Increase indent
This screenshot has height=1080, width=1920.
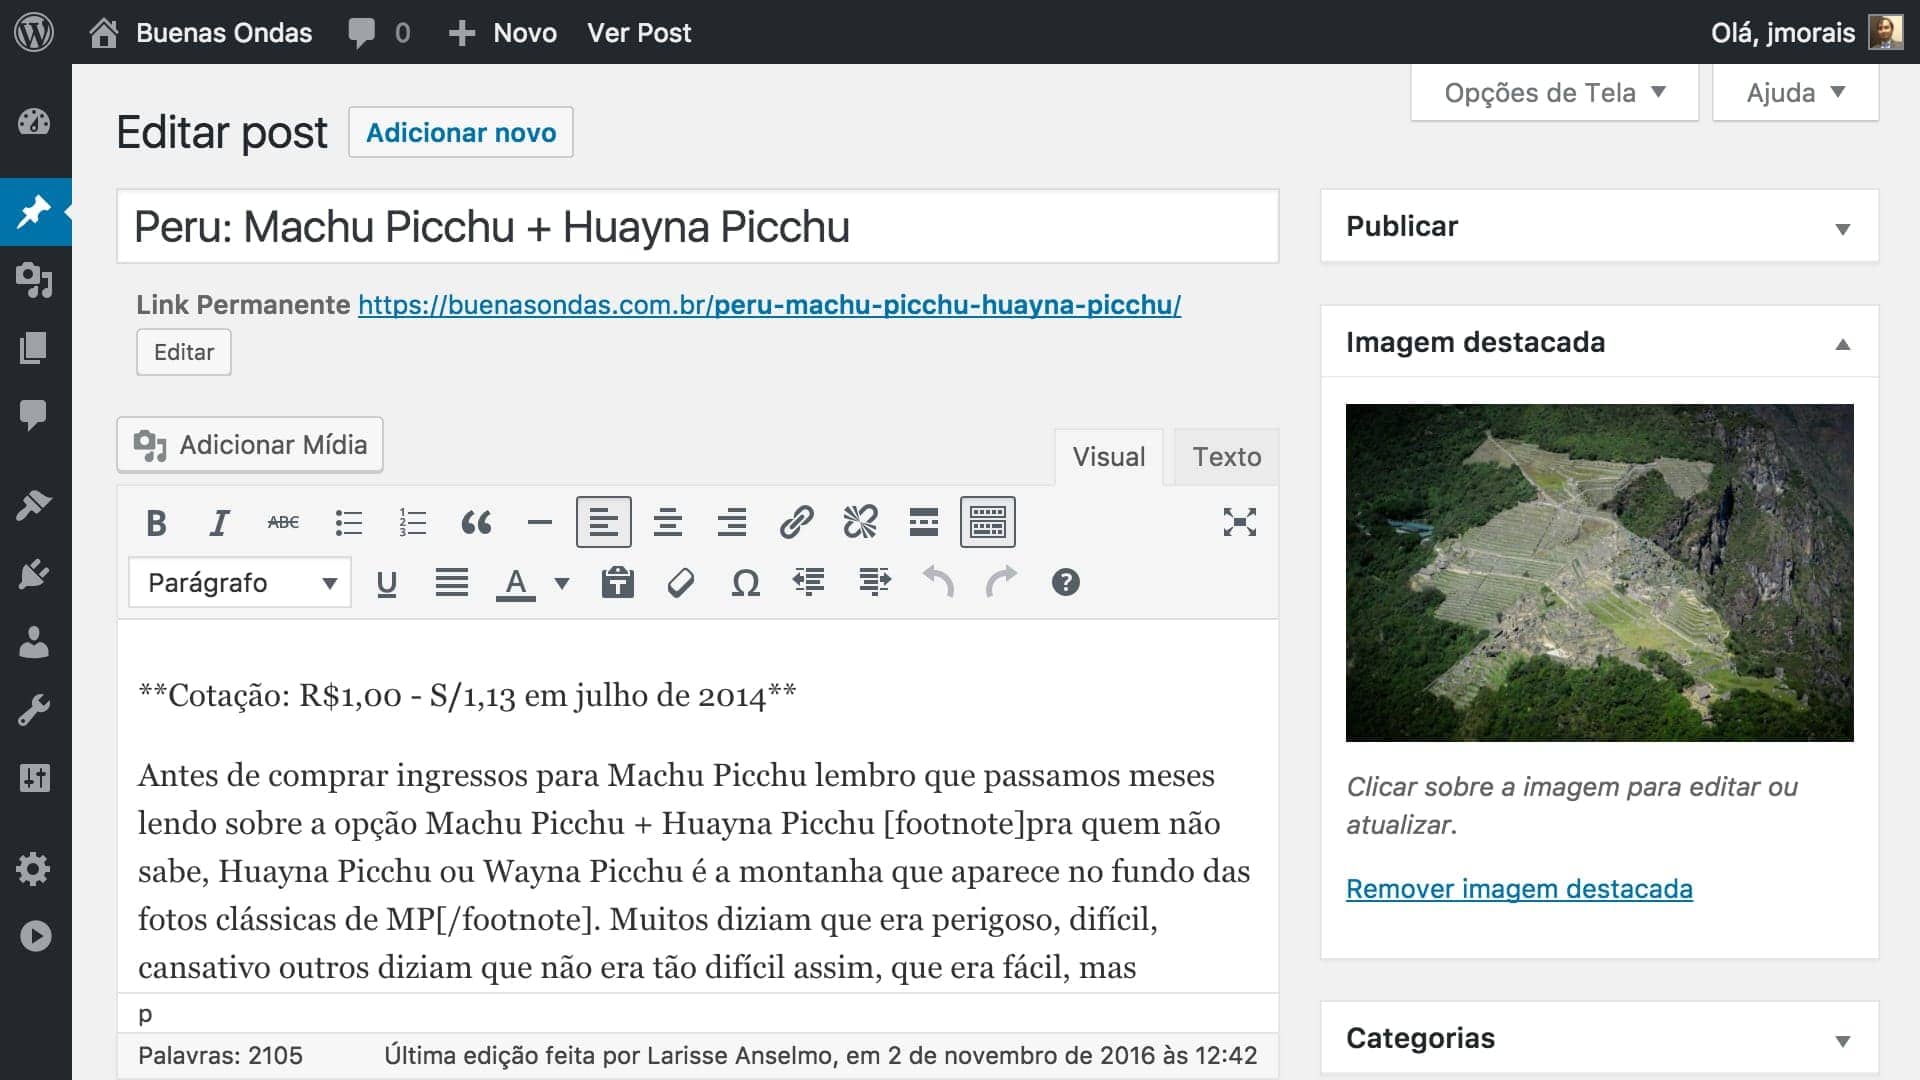[874, 583]
